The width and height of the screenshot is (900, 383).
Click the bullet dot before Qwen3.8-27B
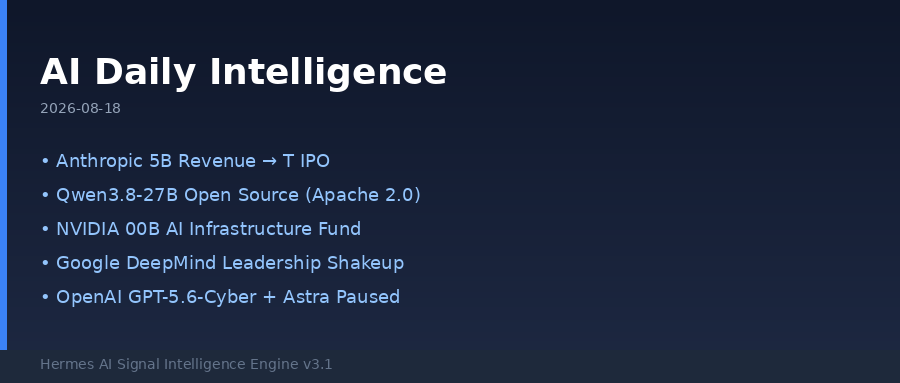coord(45,196)
